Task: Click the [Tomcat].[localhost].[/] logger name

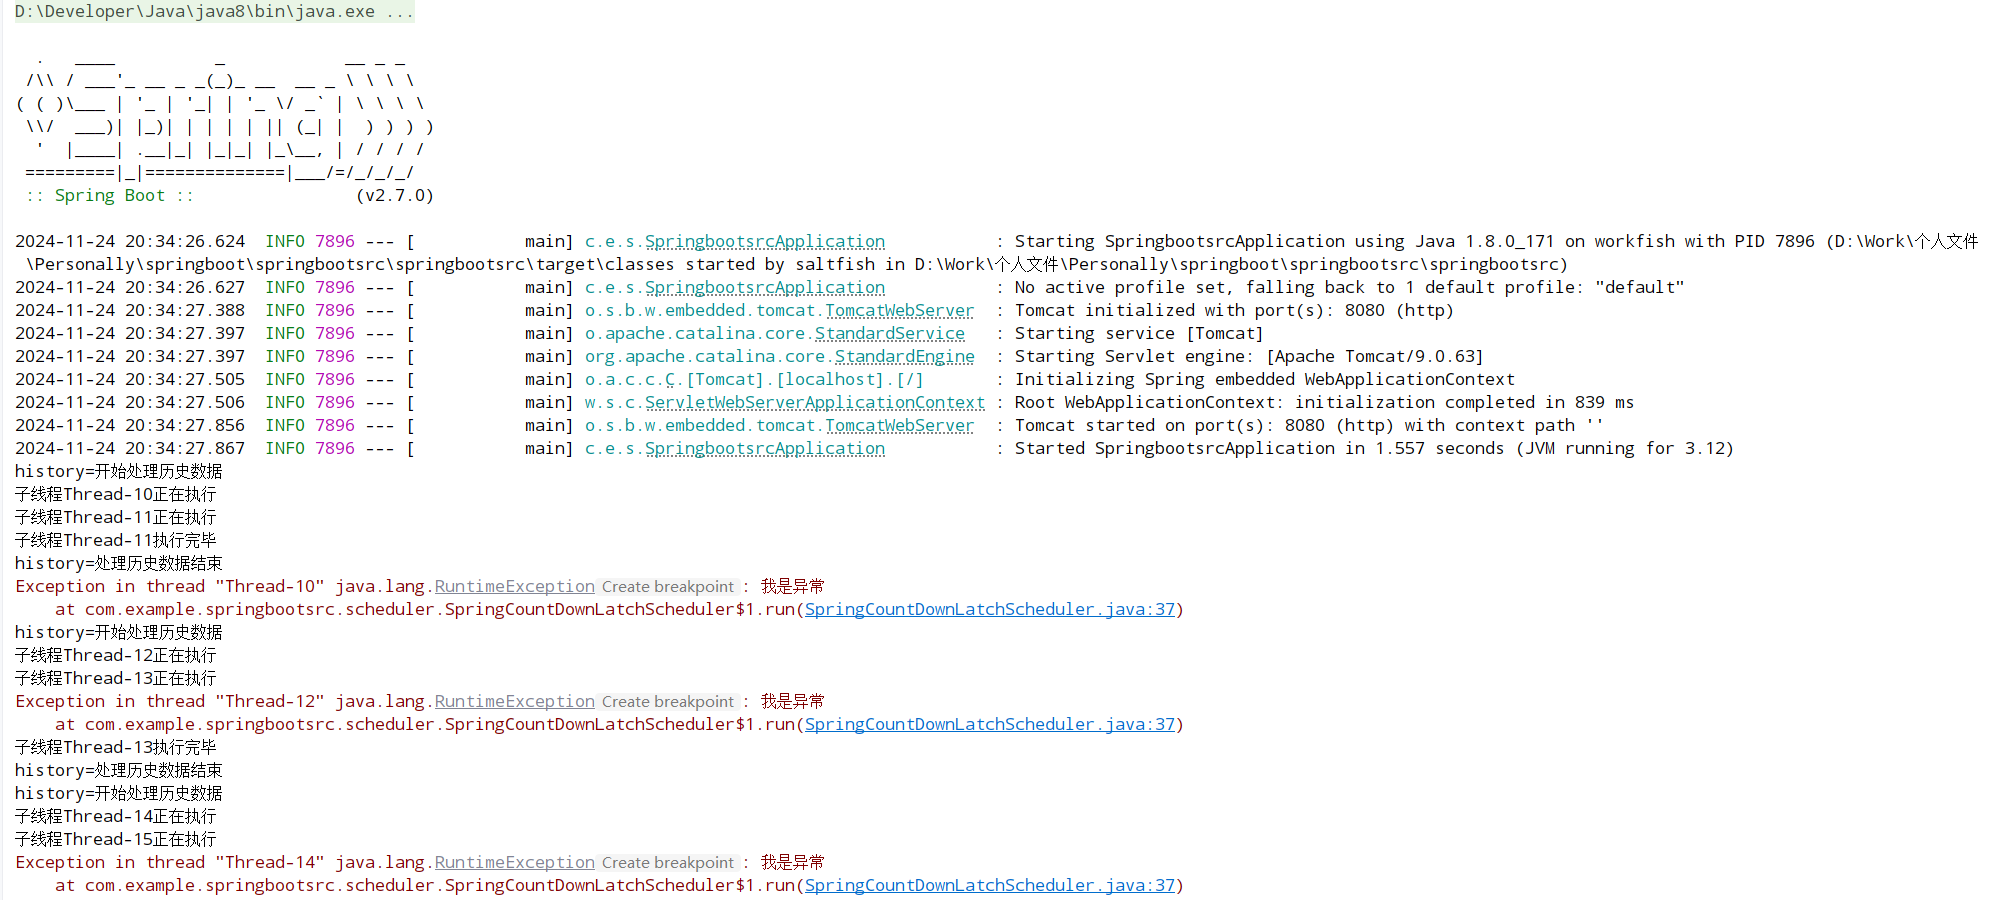Action: (804, 380)
